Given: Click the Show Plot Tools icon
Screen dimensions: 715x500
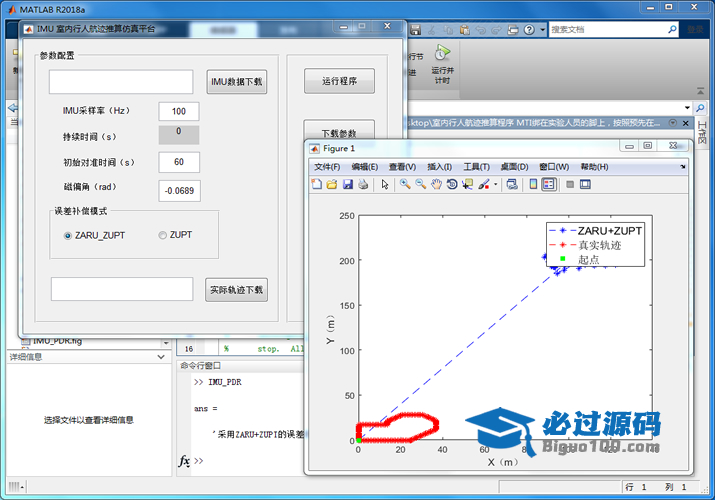Looking at the screenshot, I should (585, 184).
